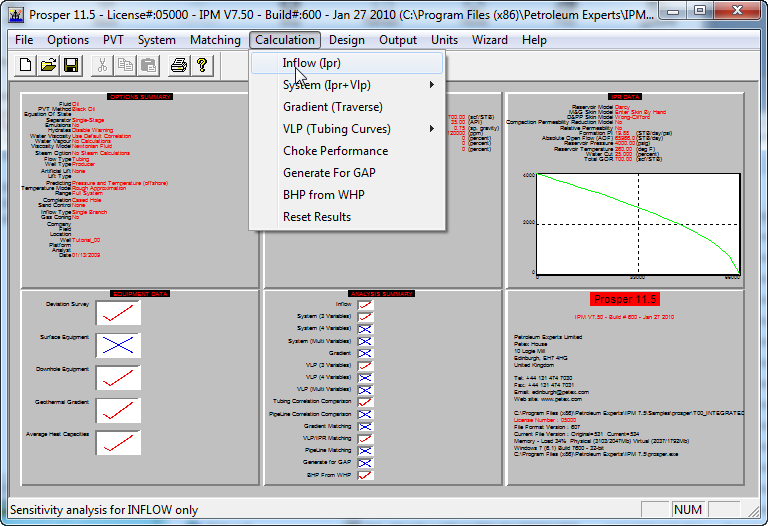Open the Output menu
Screen dimensions: 768x526
coord(398,40)
